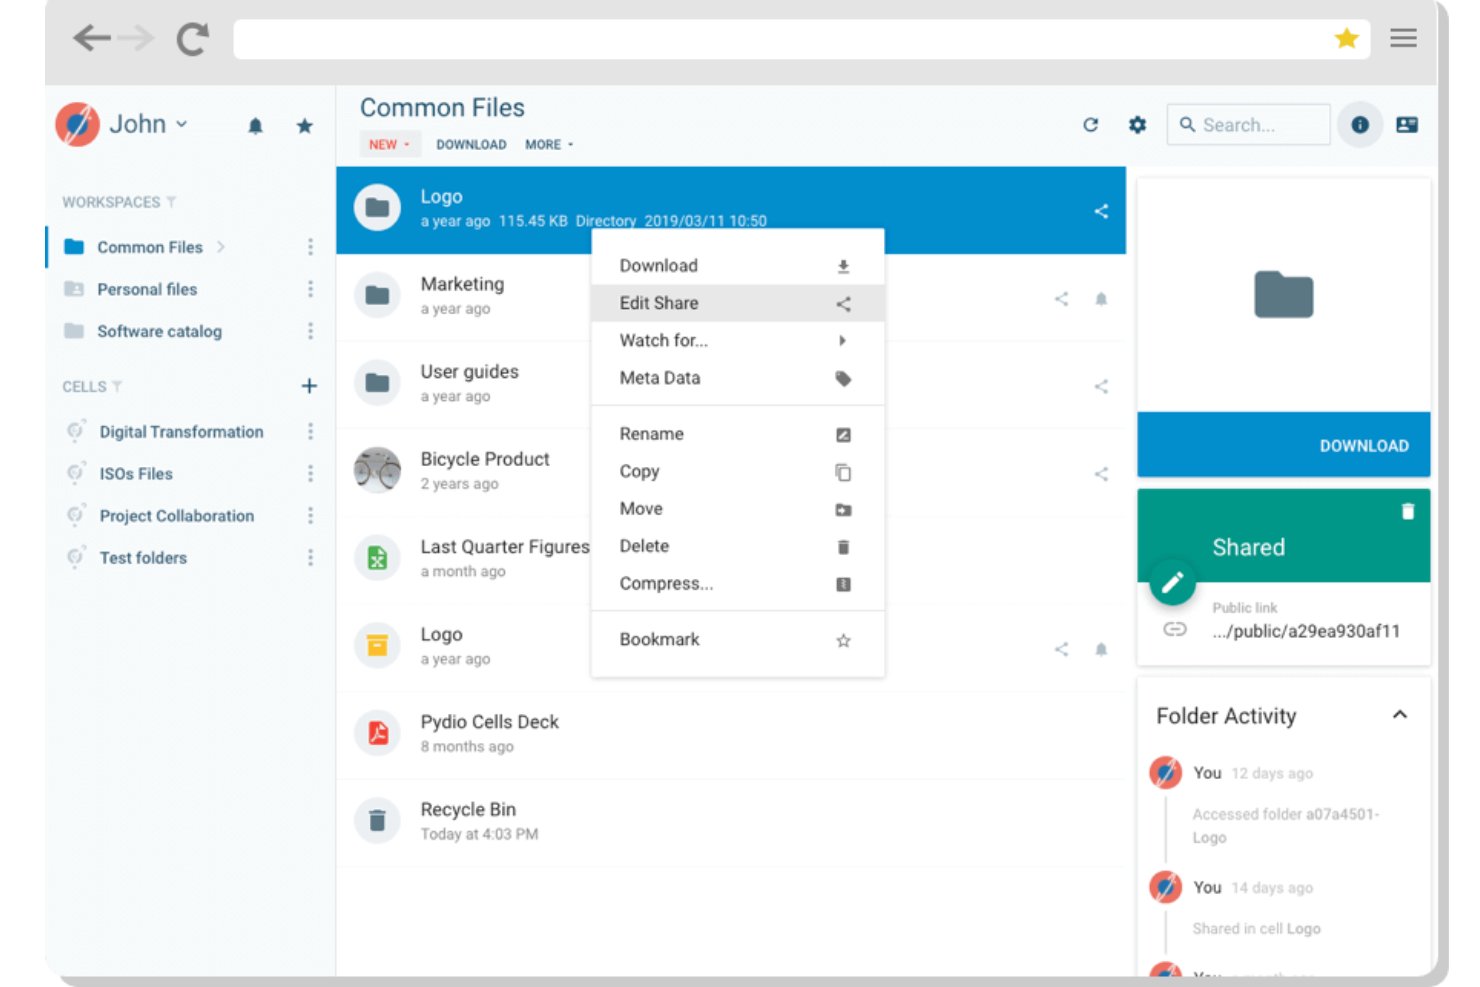Image resolution: width=1480 pixels, height=987 pixels.
Task: Click the search field
Action: point(1248,124)
